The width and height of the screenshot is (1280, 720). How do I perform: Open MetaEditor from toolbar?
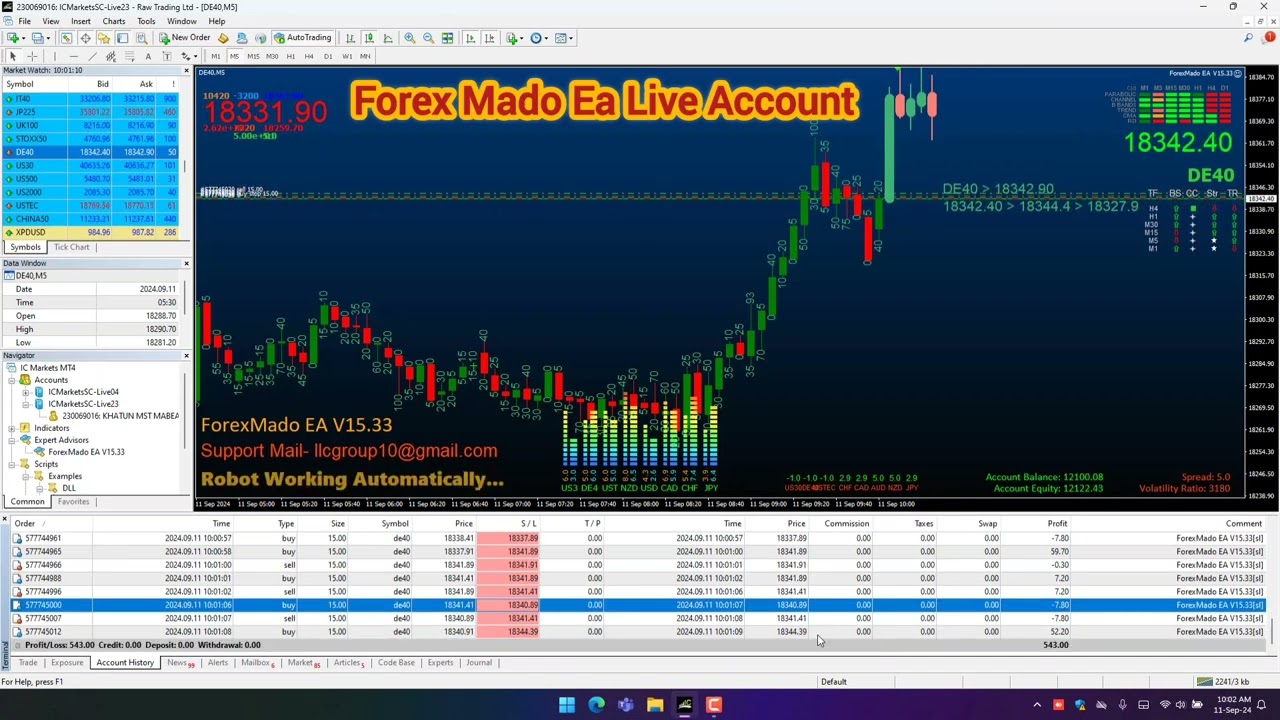pyautogui.click(x=223, y=38)
